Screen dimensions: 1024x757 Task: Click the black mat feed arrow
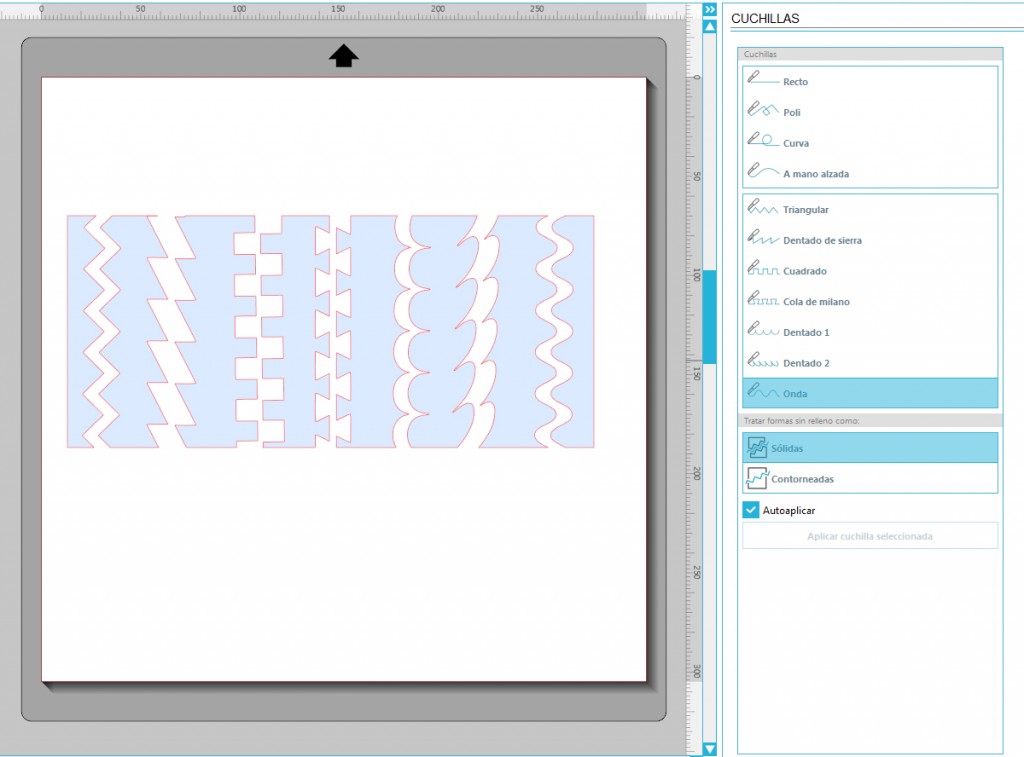pos(343,56)
